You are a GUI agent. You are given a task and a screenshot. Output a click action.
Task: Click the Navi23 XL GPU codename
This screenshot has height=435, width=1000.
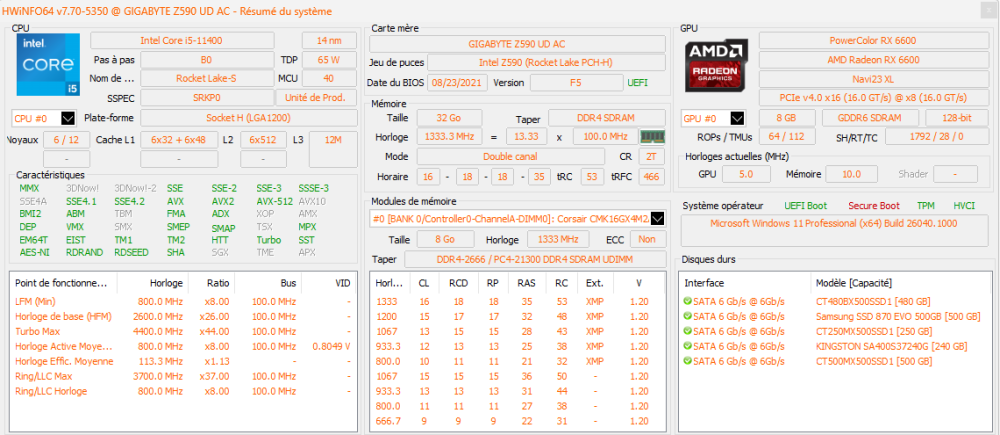(873, 79)
